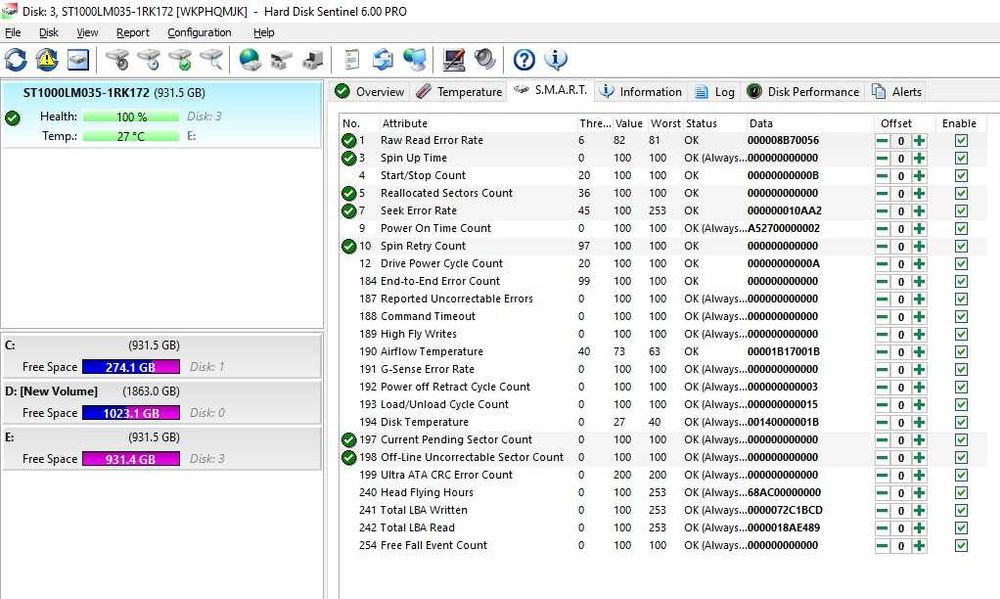
Task: Open the configuration monitor and pen icon
Action: point(454,60)
